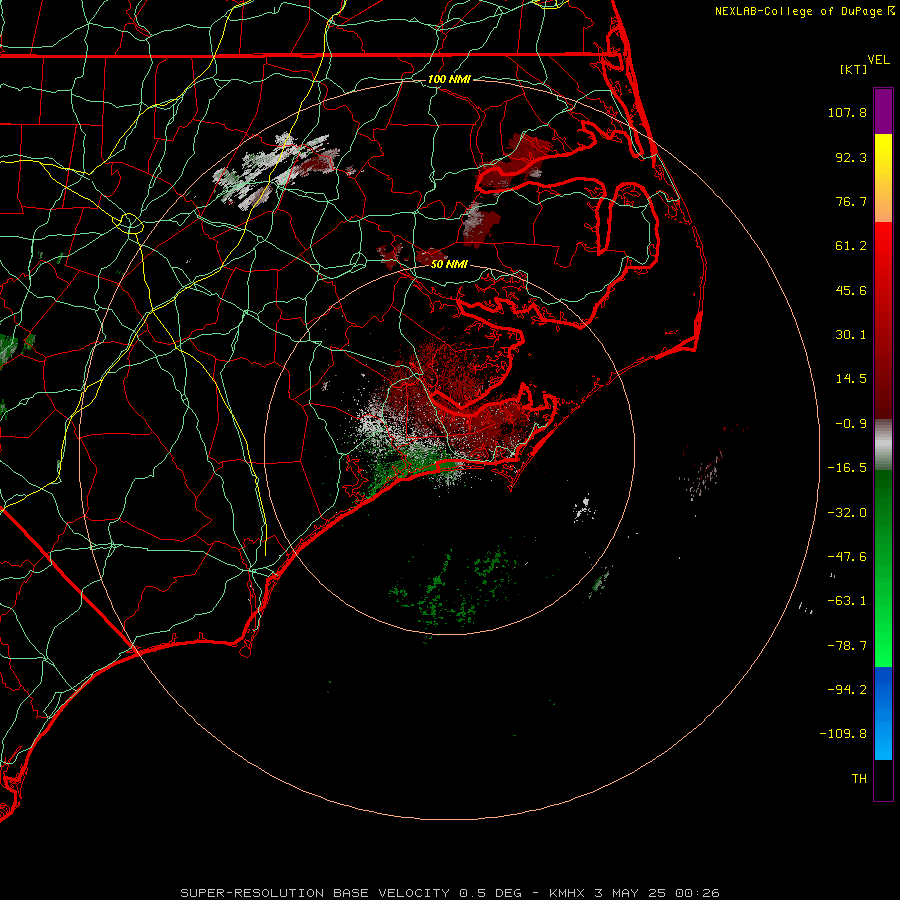This screenshot has width=900, height=900.
Task: Select the -16.5 legend value
Action: pos(847,468)
